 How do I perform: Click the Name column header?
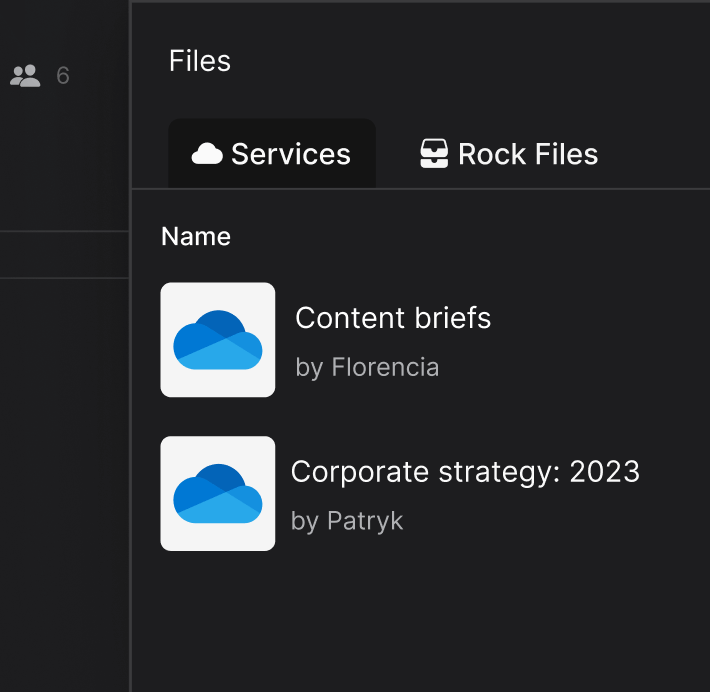[196, 236]
